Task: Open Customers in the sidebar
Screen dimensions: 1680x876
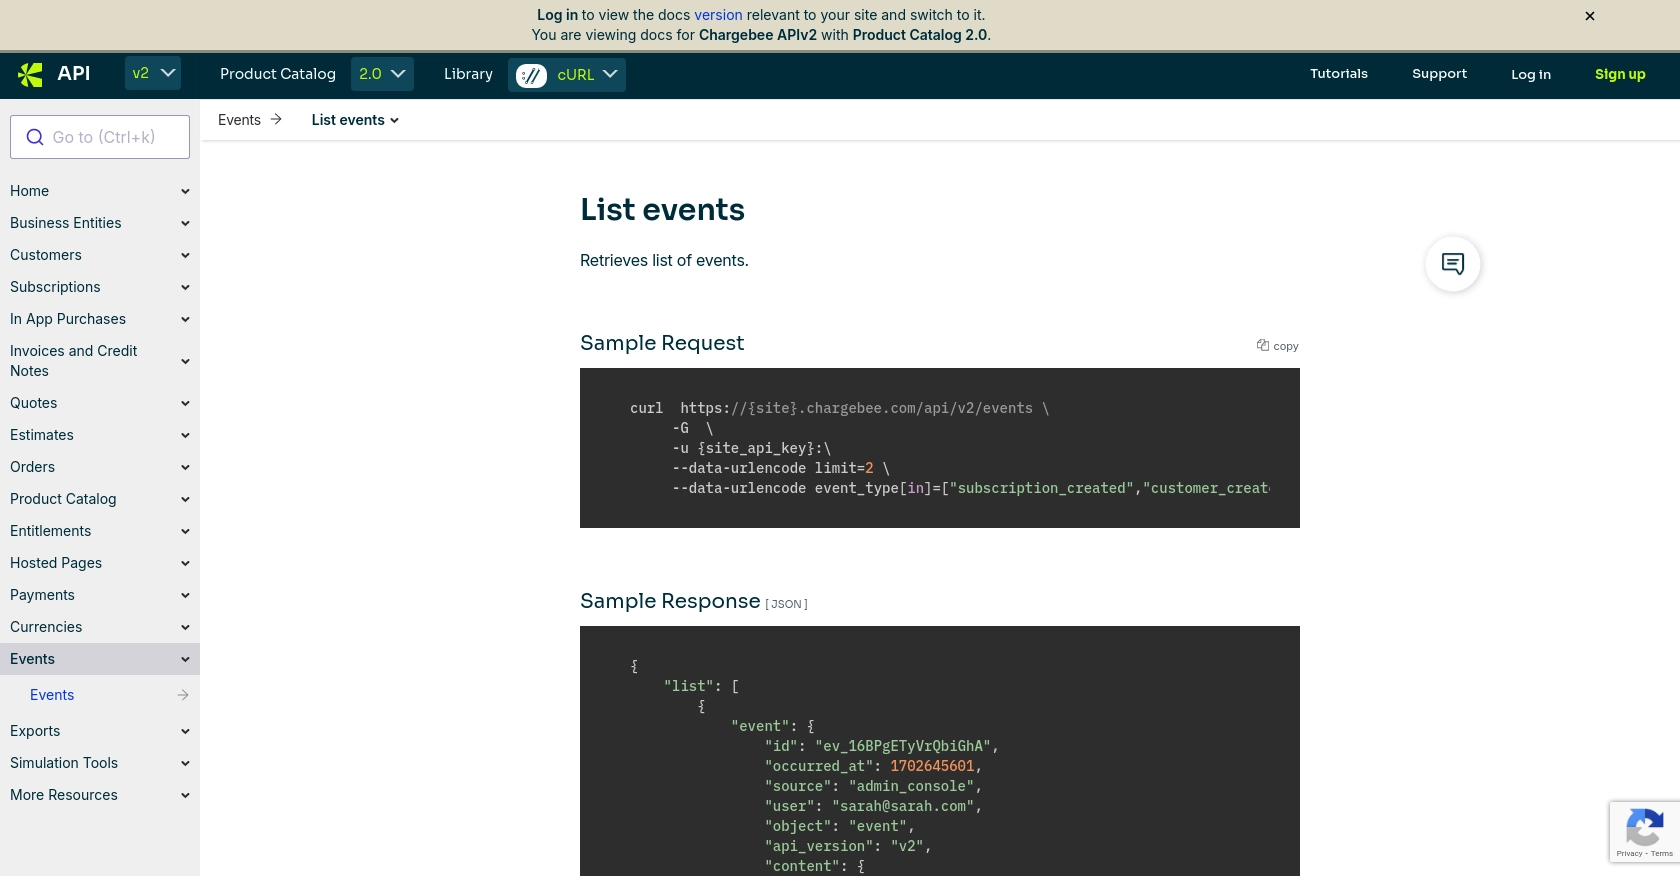Action: pos(46,255)
